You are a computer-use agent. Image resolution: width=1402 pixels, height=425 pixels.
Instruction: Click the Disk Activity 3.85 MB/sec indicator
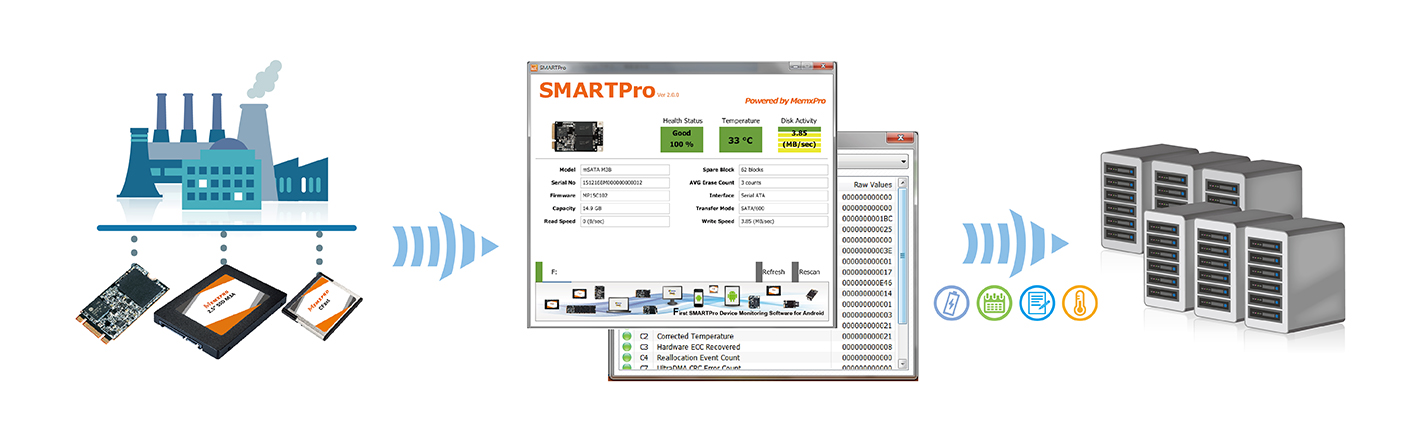799,139
